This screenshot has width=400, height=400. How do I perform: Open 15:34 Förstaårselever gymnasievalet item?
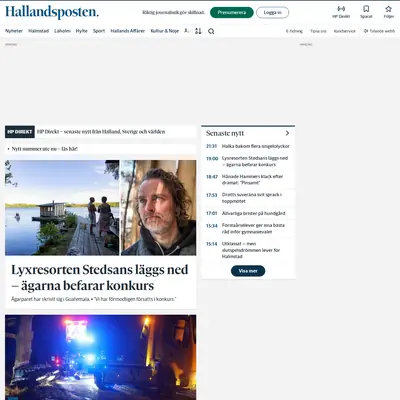pos(248,228)
